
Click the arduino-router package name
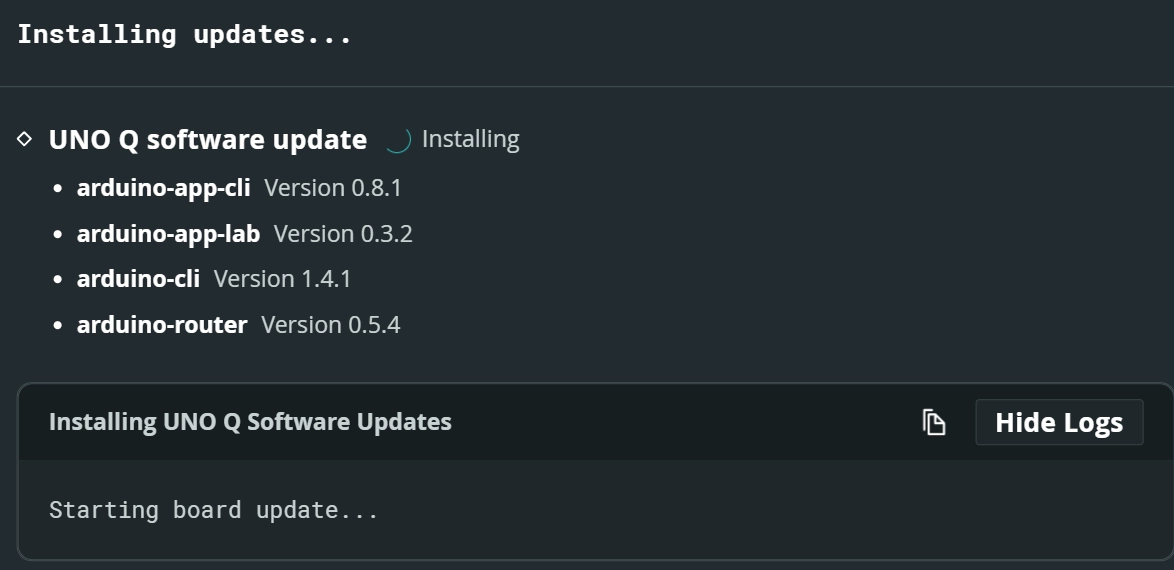click(162, 324)
